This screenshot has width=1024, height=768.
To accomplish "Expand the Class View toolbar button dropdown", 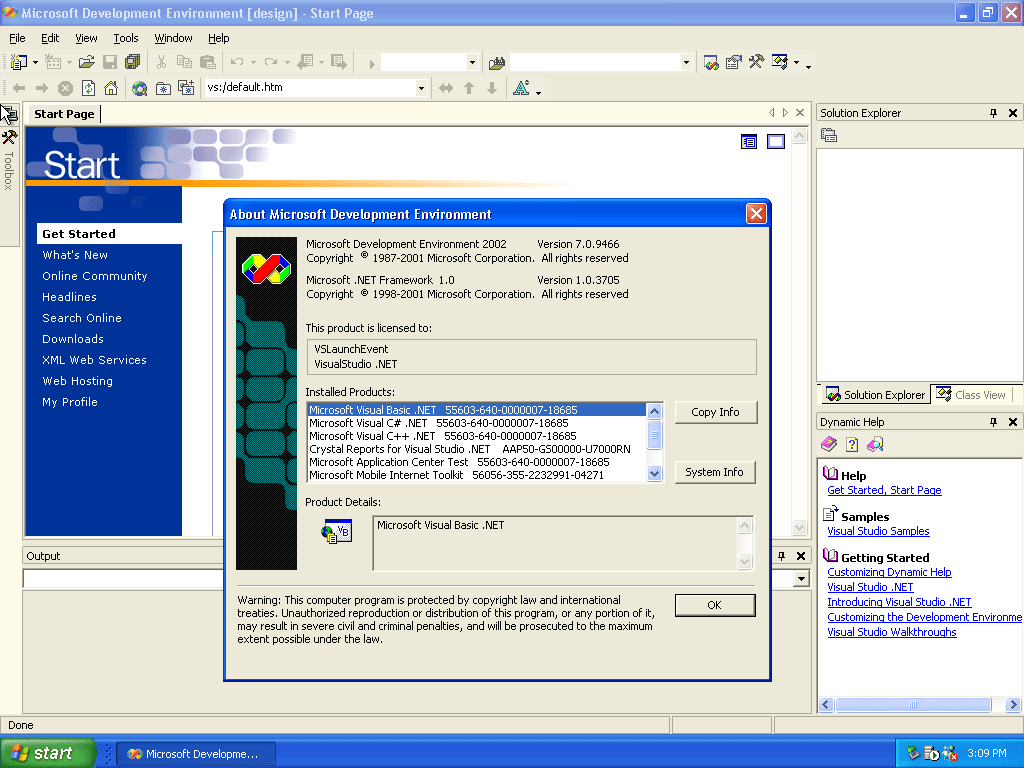I will [x=796, y=63].
